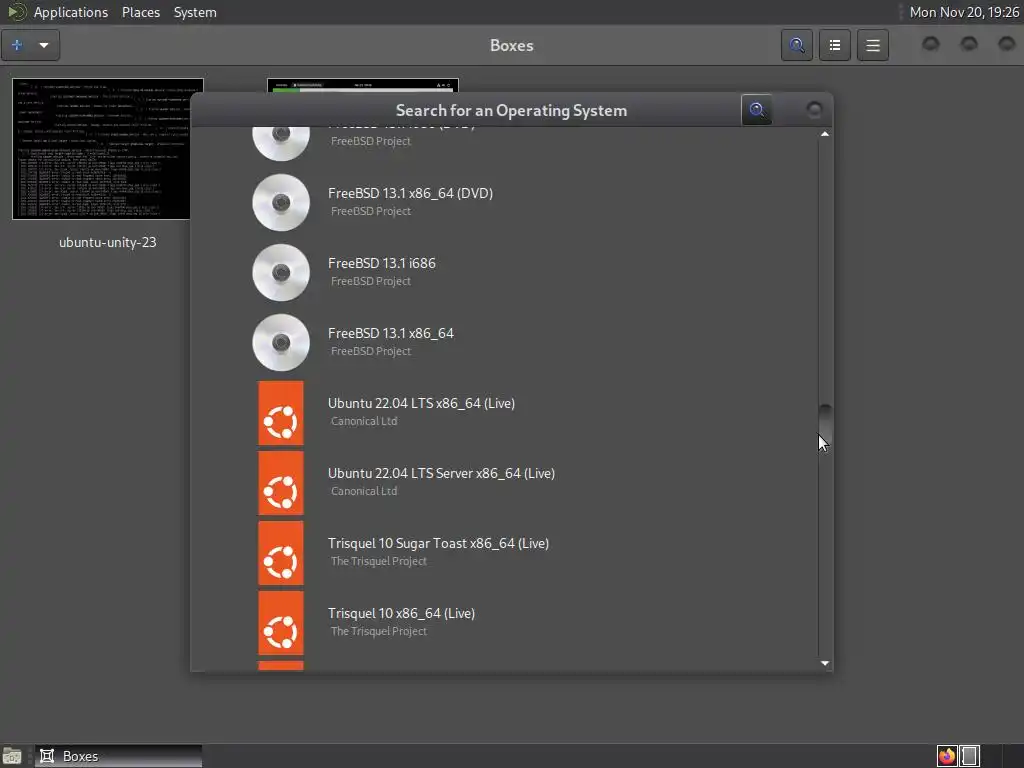The image size is (1024, 768).
Task: Click the Trisquel 10 Sugar Toast logo icon
Action: 281,552
